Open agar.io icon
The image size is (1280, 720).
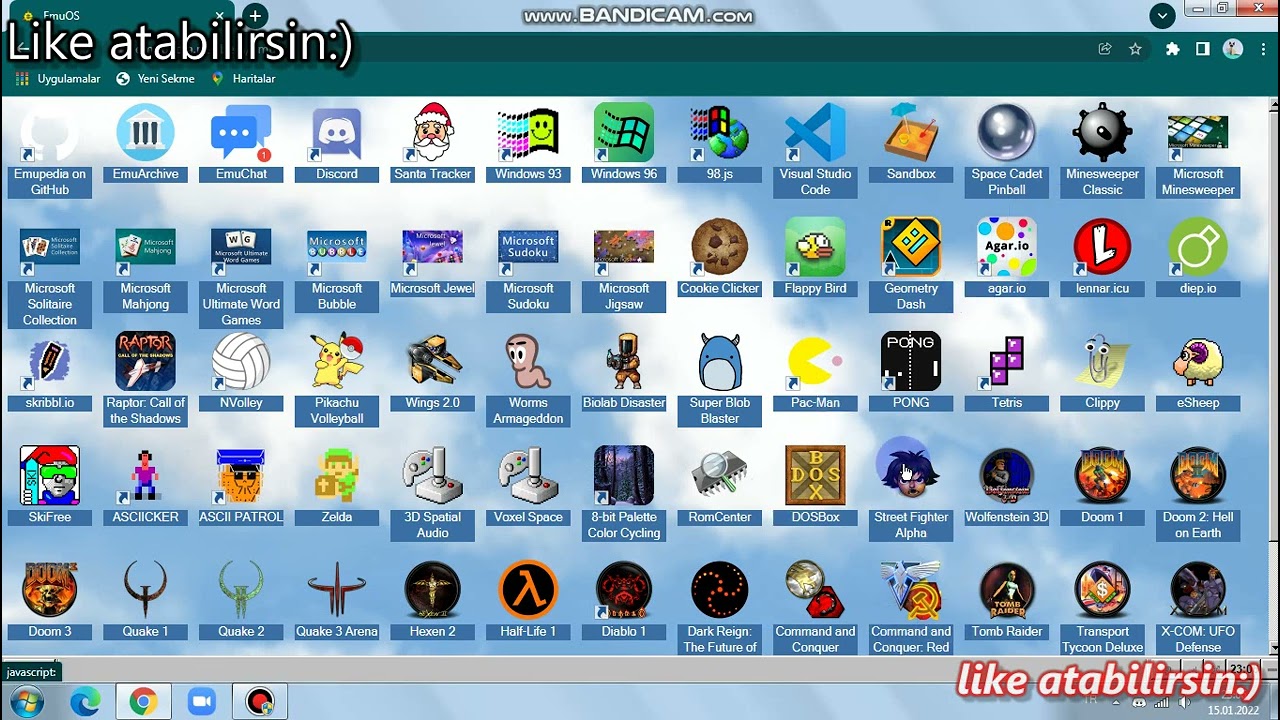coord(1007,247)
